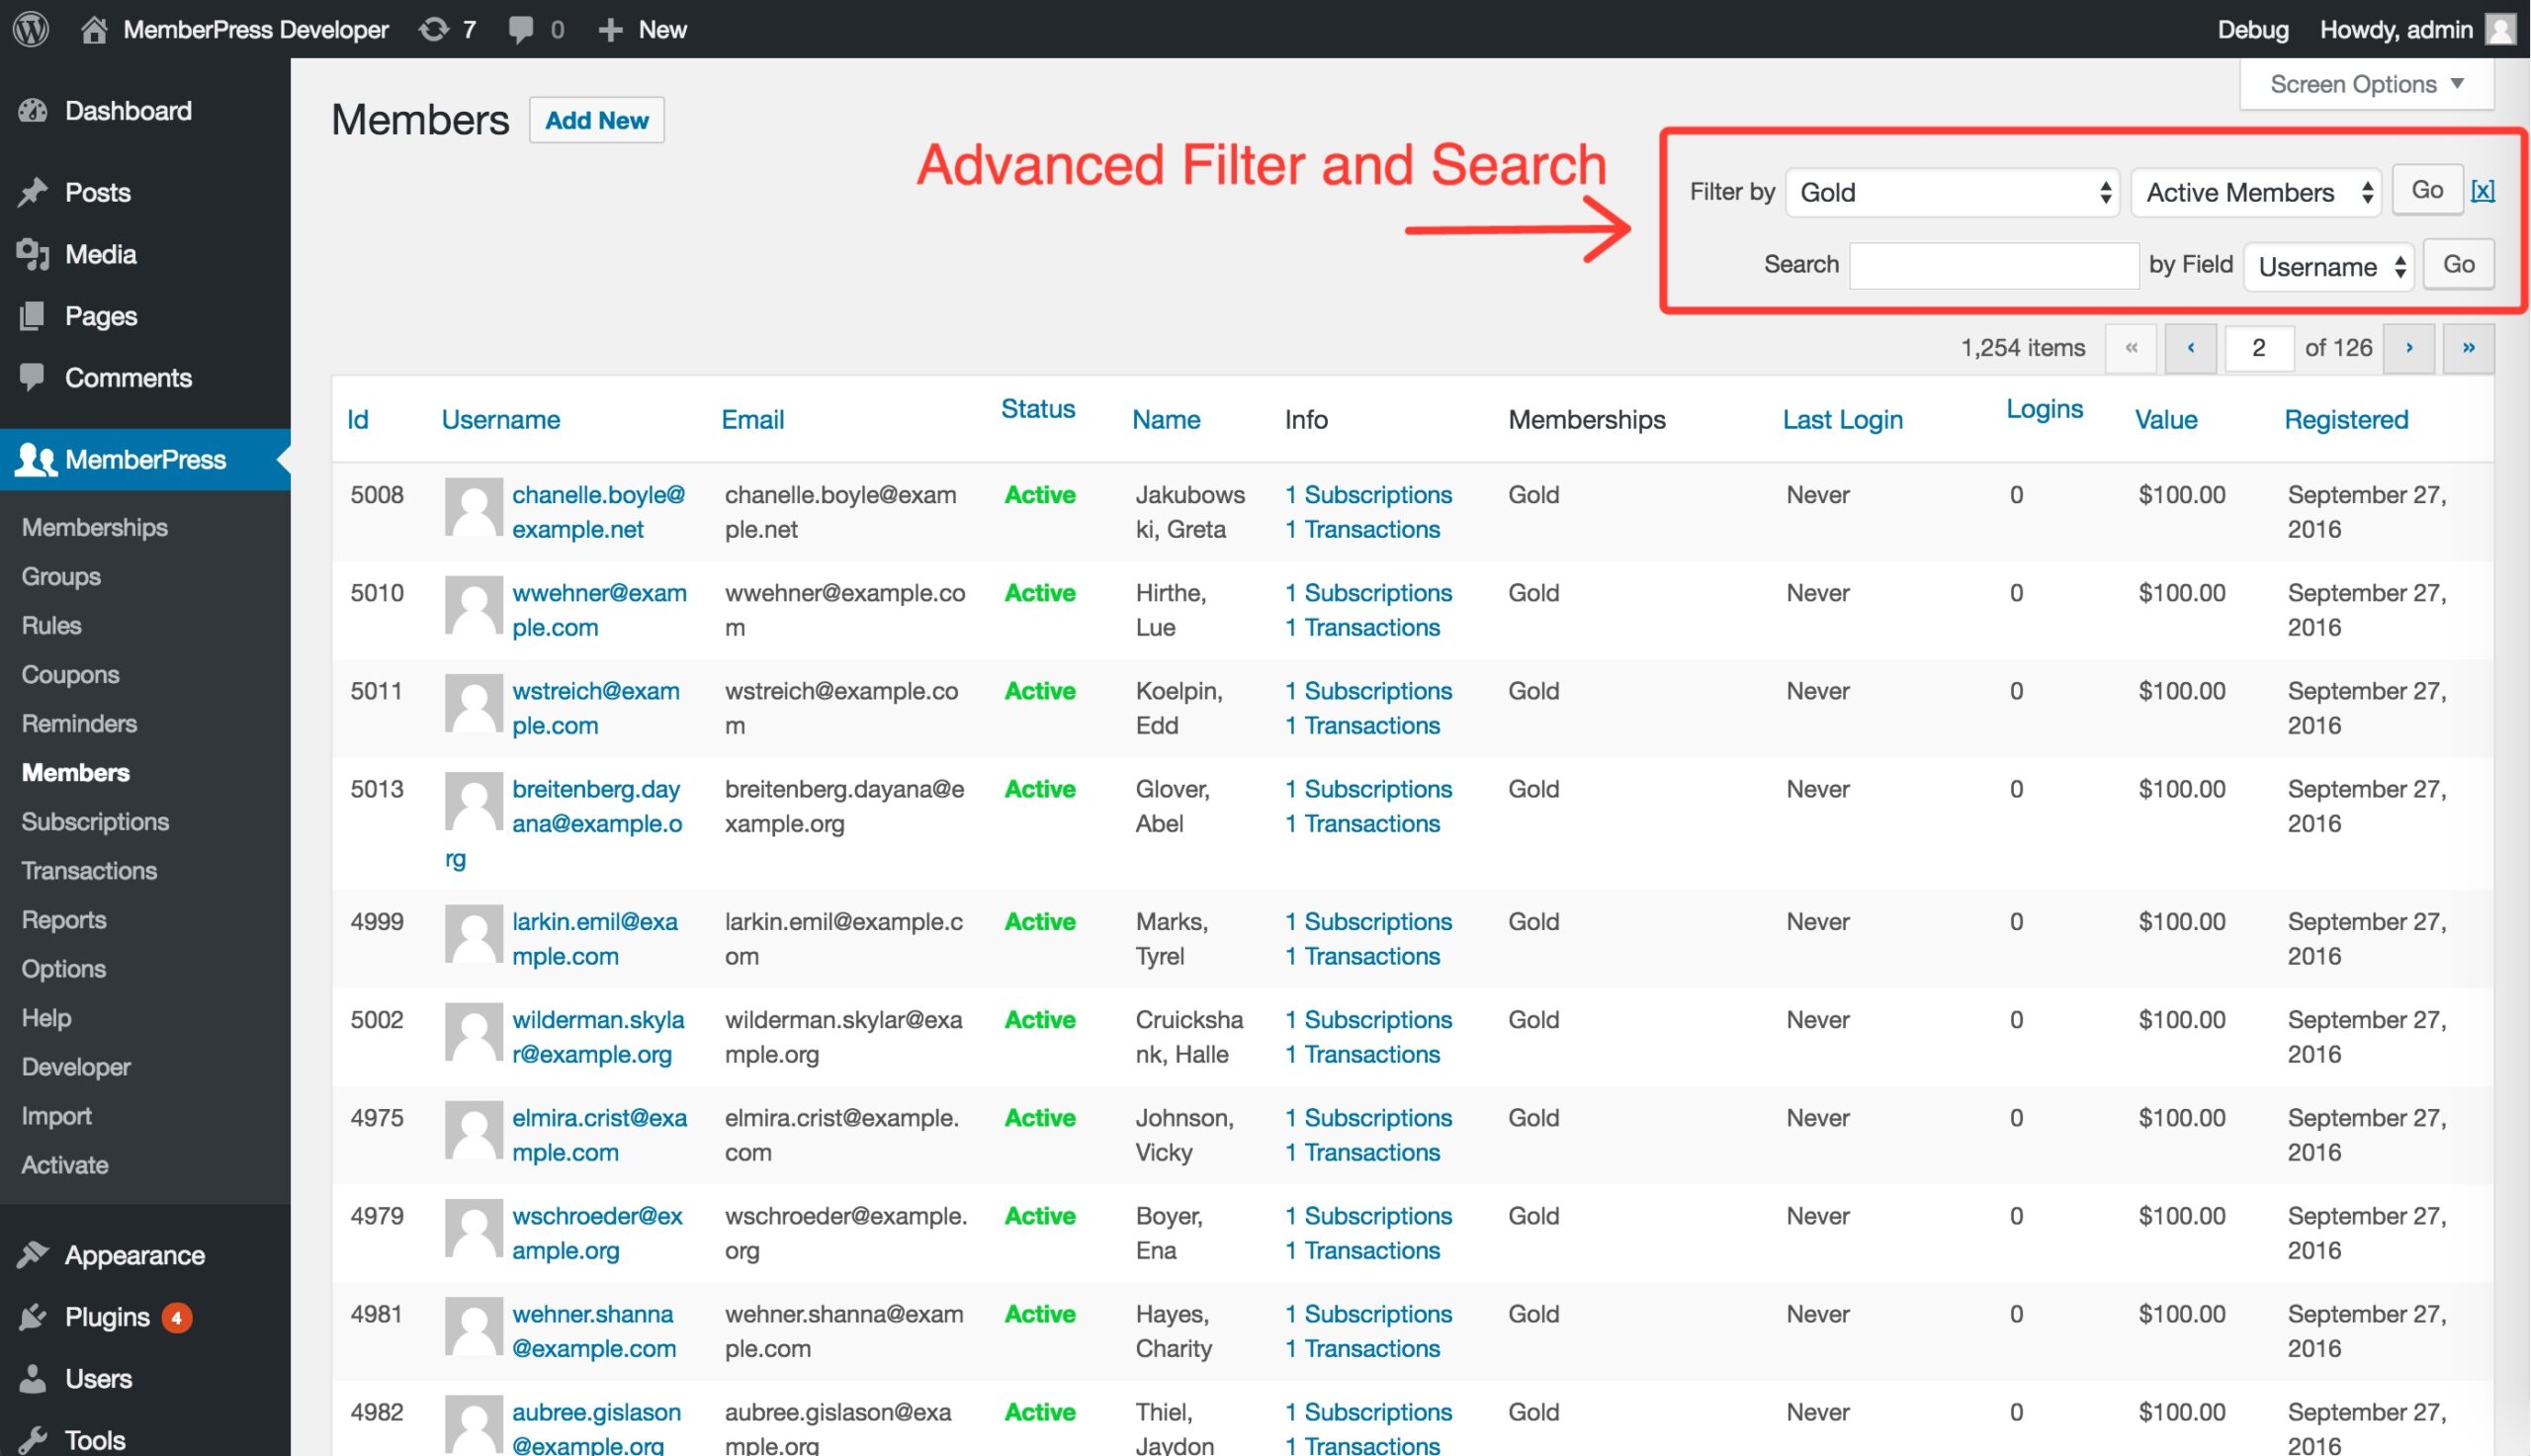Click avatar for wwehner@example.com
Viewport: 2531px width, 1456px height.
point(474,605)
